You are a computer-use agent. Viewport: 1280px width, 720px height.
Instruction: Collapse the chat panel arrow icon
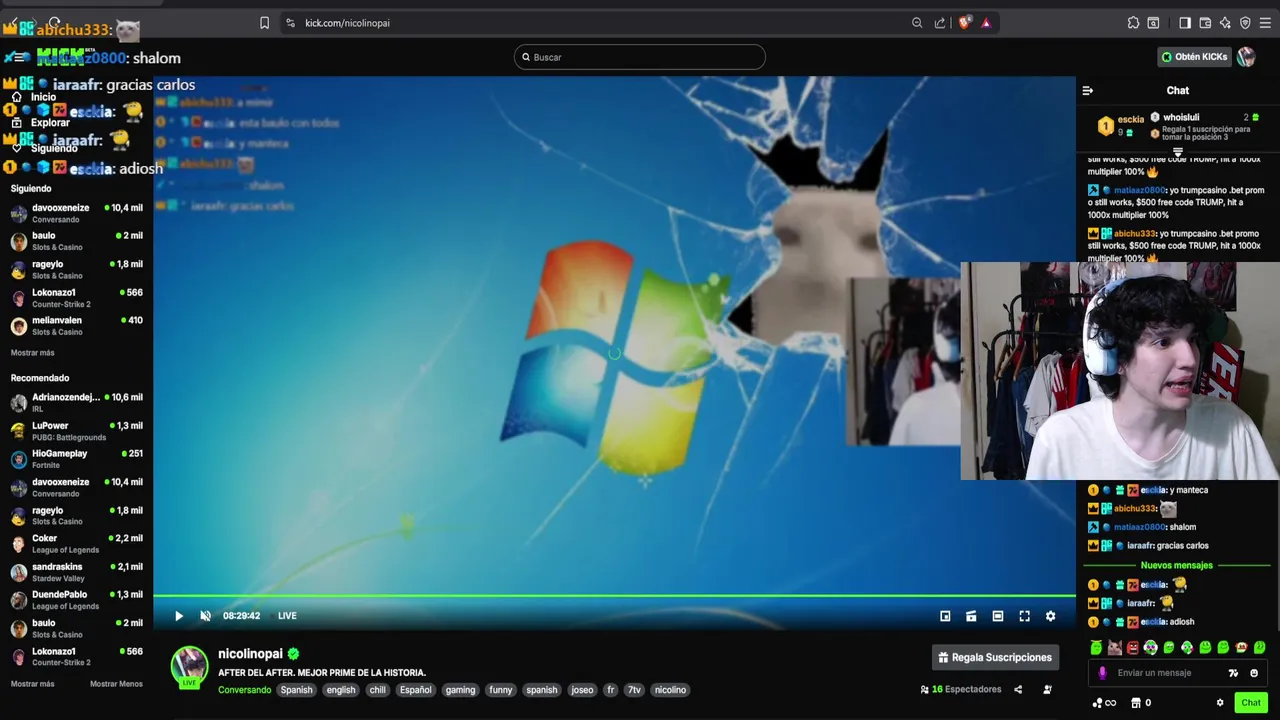click(1088, 91)
